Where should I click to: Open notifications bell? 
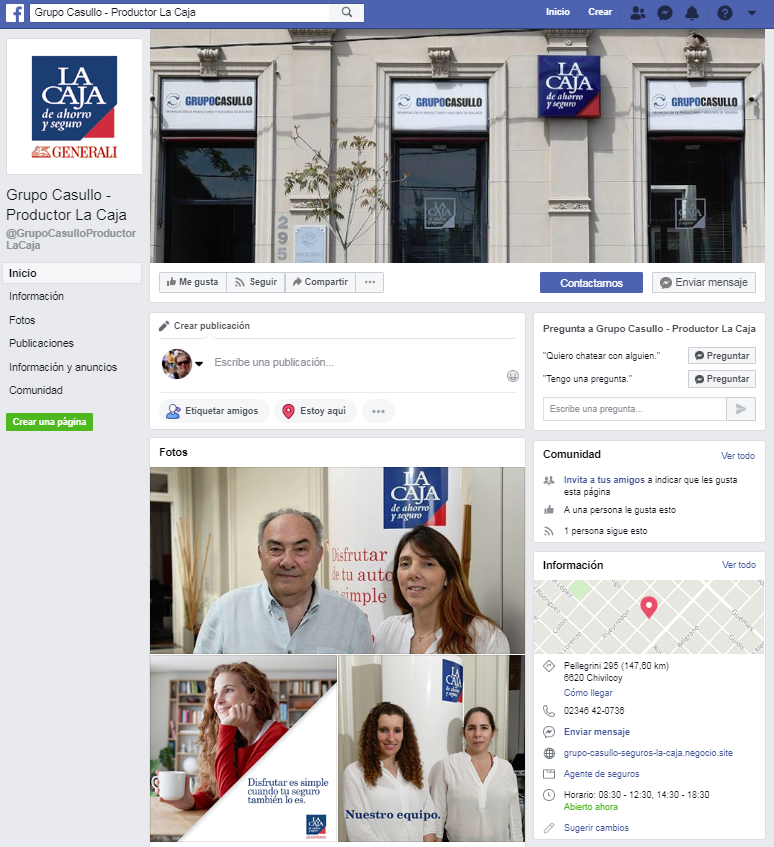[692, 12]
